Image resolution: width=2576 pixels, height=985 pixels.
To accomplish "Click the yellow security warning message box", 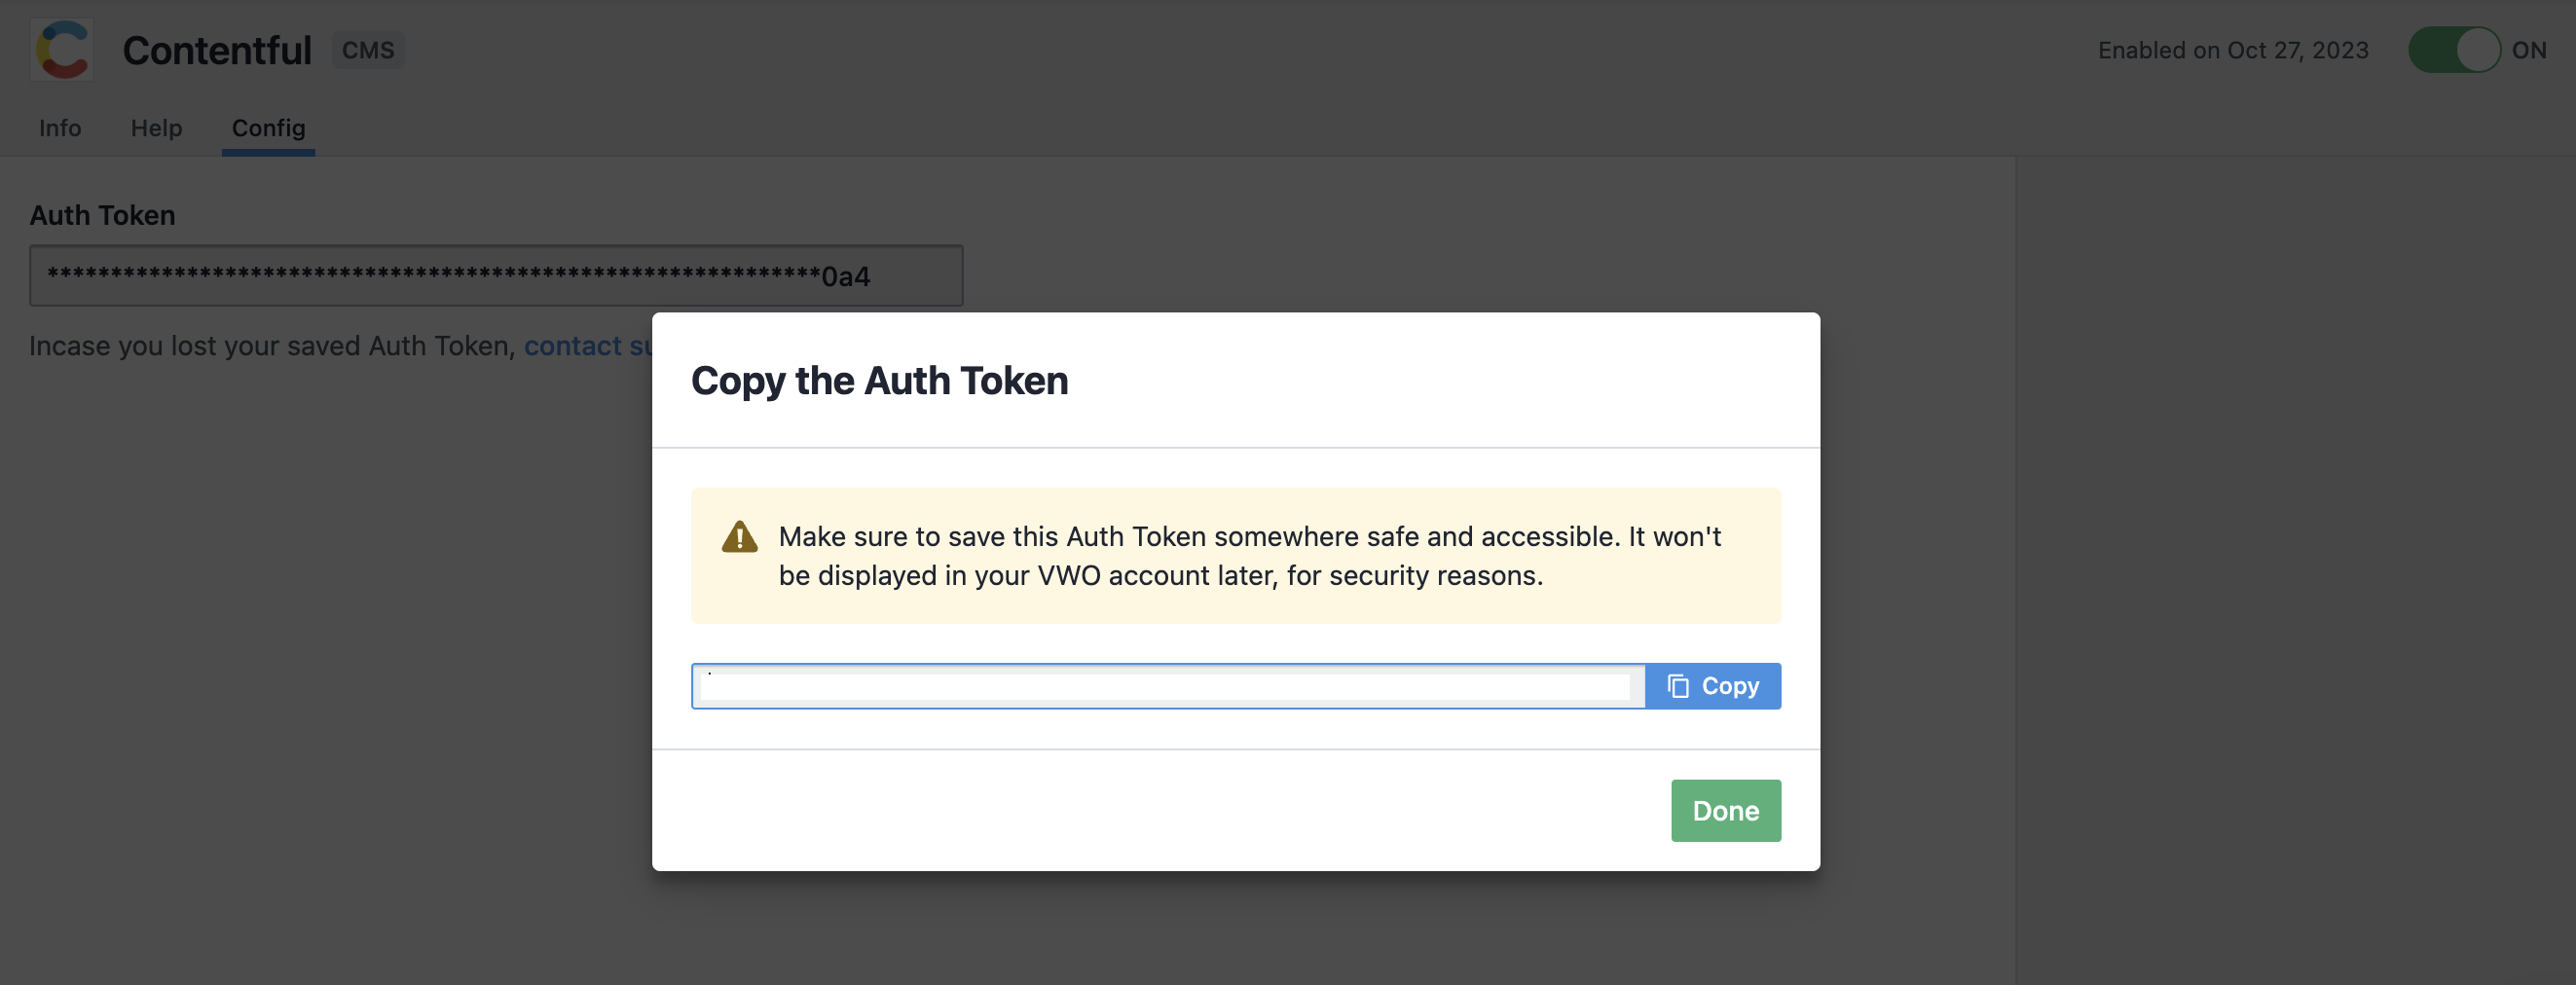I will [x=1235, y=556].
